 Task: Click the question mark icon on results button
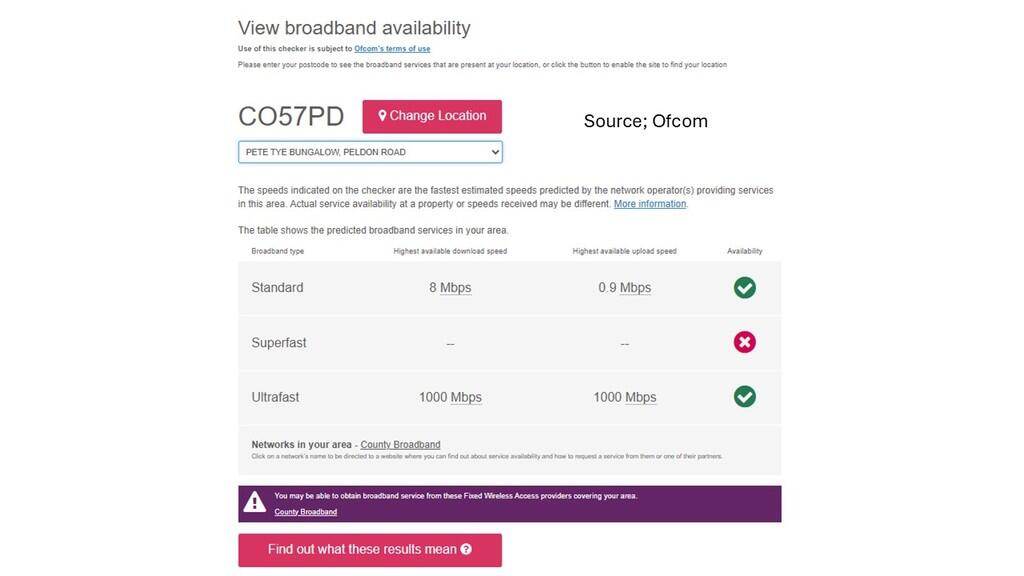click(x=466, y=549)
